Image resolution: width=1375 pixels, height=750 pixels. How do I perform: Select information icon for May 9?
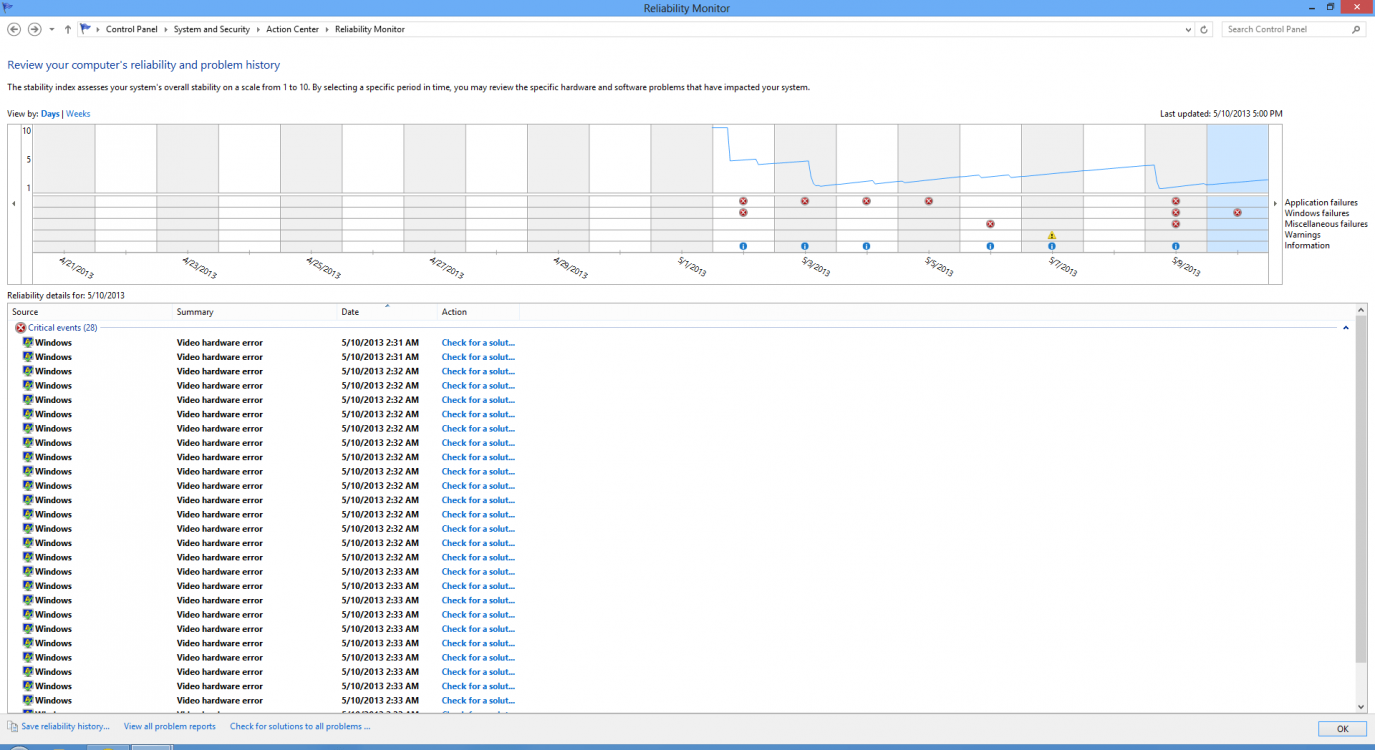pyautogui.click(x=1176, y=246)
